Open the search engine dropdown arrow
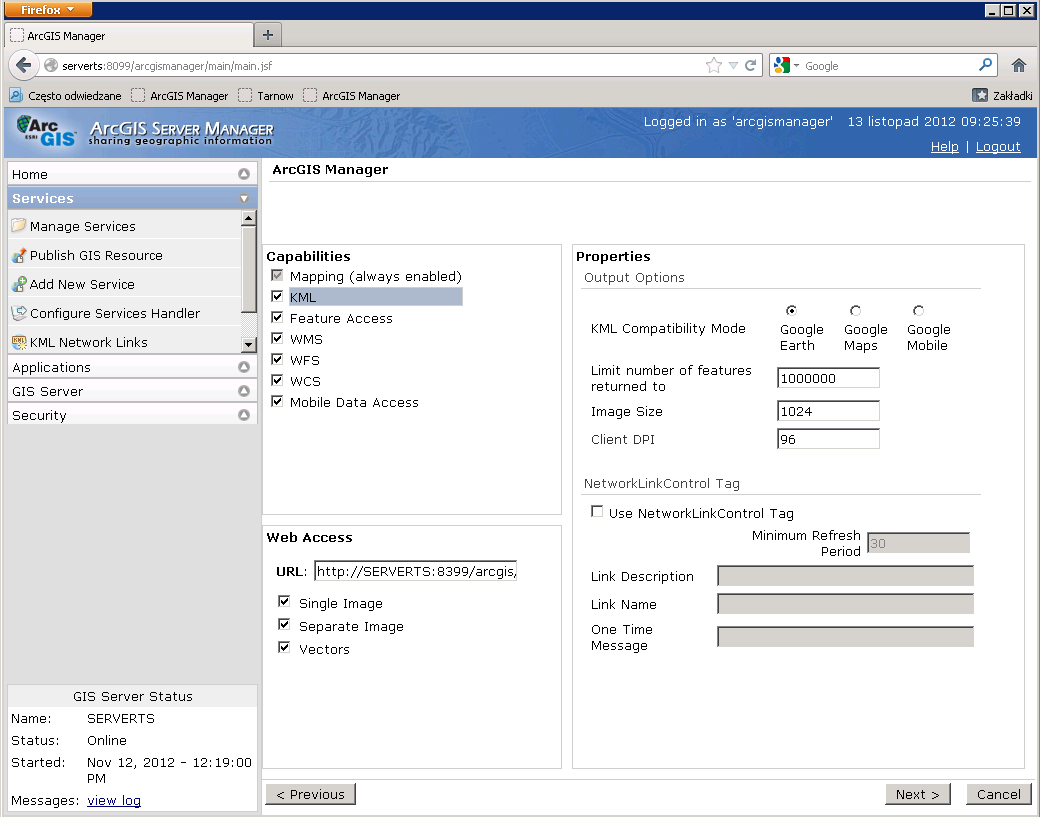Image resolution: width=1040 pixels, height=817 pixels. click(x=797, y=65)
